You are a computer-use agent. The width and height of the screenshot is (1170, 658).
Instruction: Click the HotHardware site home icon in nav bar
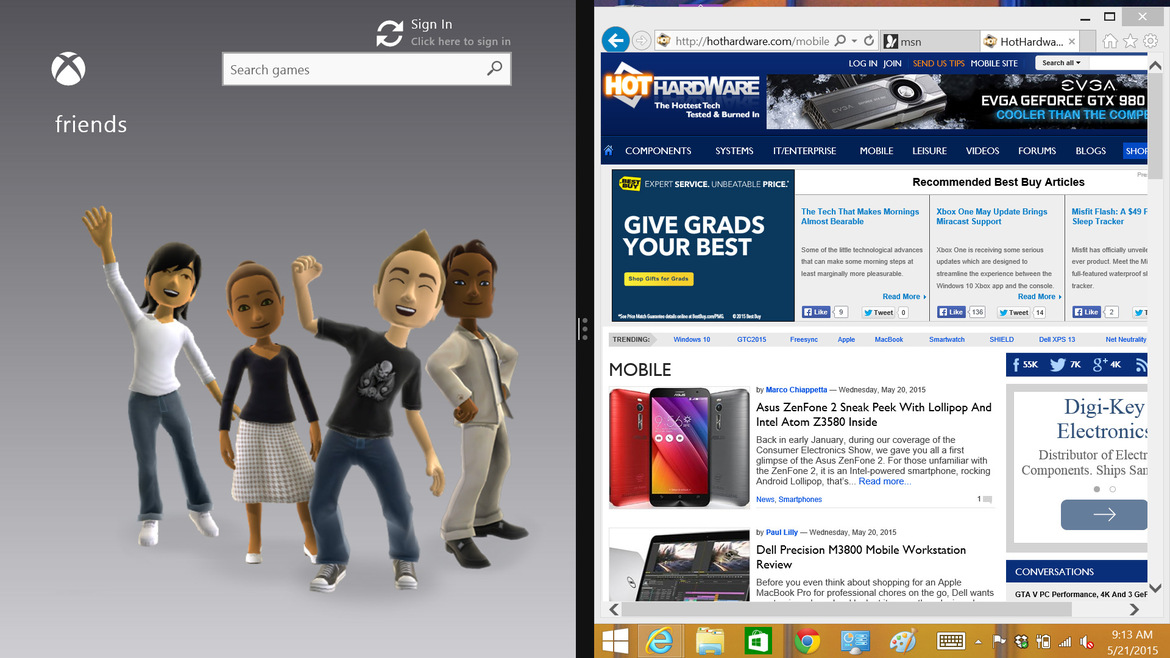tap(609, 151)
